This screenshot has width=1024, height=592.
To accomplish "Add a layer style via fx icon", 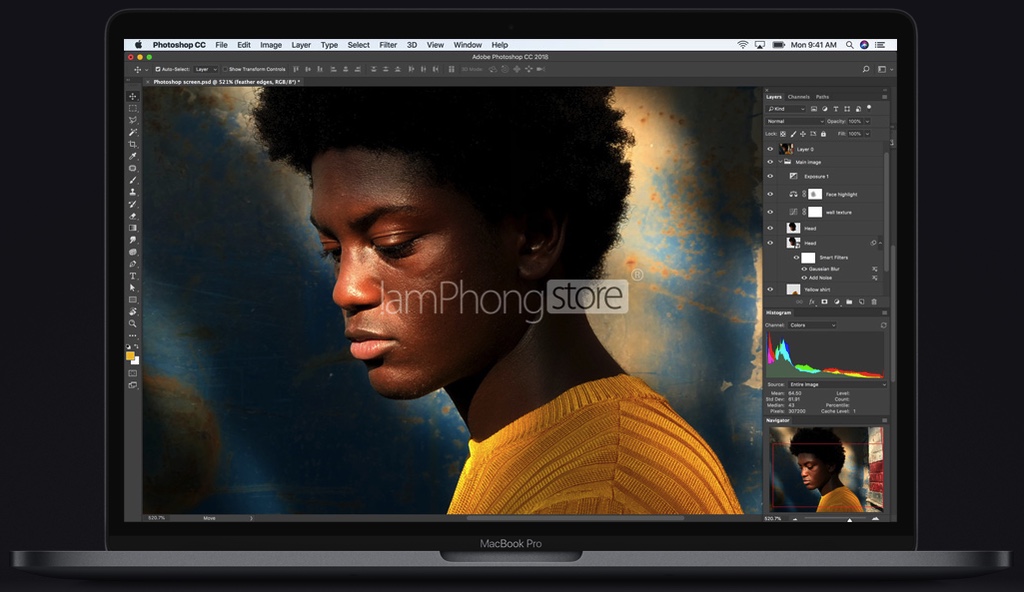I will pyautogui.click(x=812, y=302).
